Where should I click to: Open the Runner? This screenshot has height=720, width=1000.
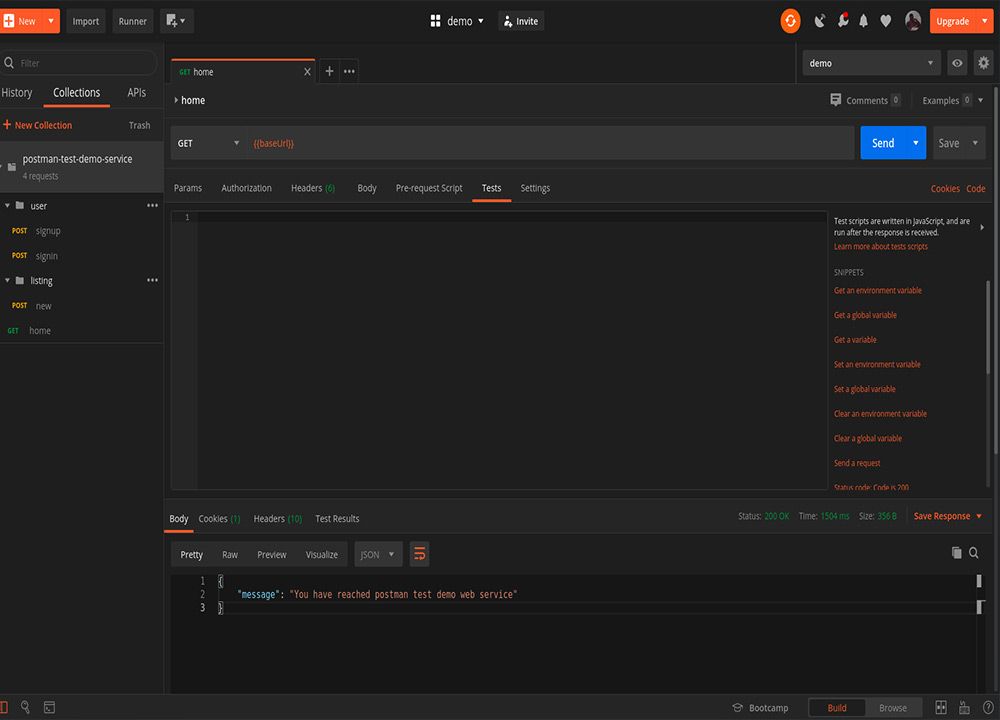tap(133, 21)
